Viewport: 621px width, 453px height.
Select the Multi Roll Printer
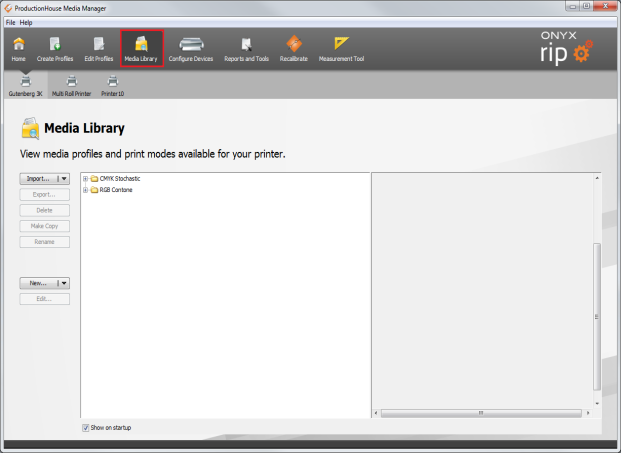pyautogui.click(x=72, y=86)
